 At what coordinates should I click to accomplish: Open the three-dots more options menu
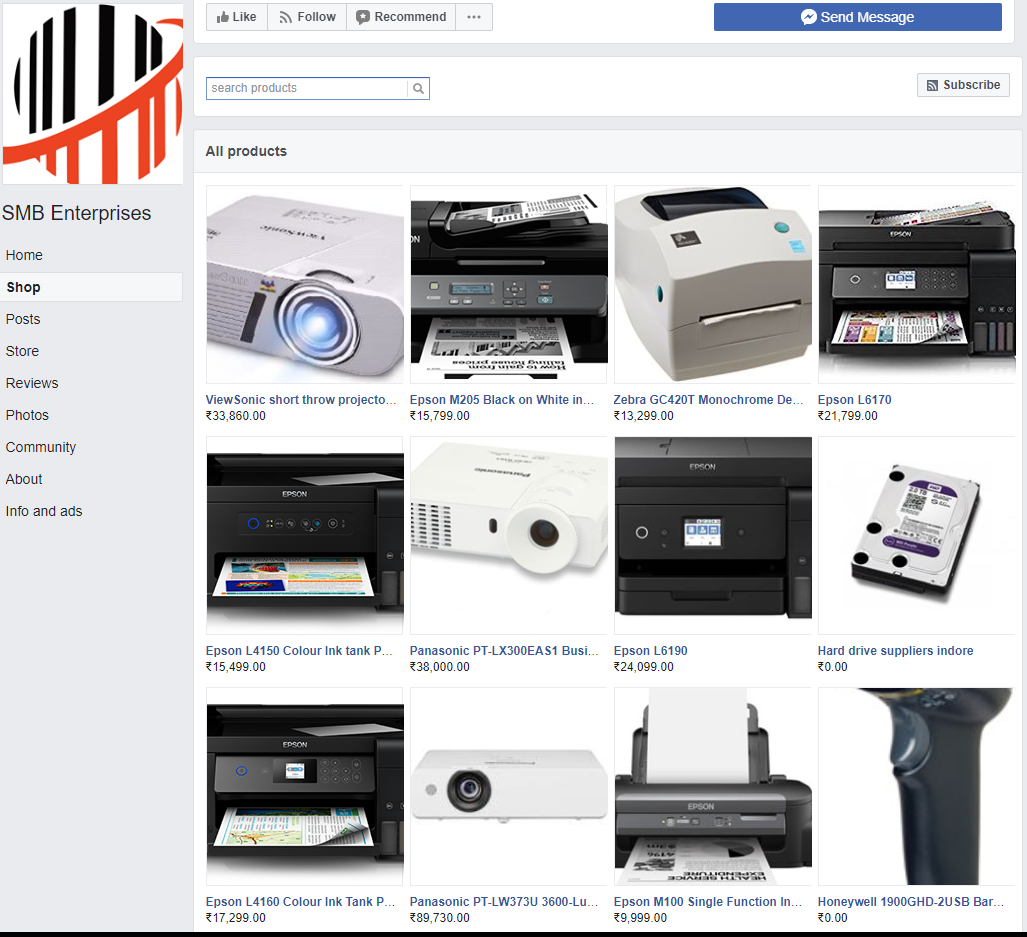[474, 17]
